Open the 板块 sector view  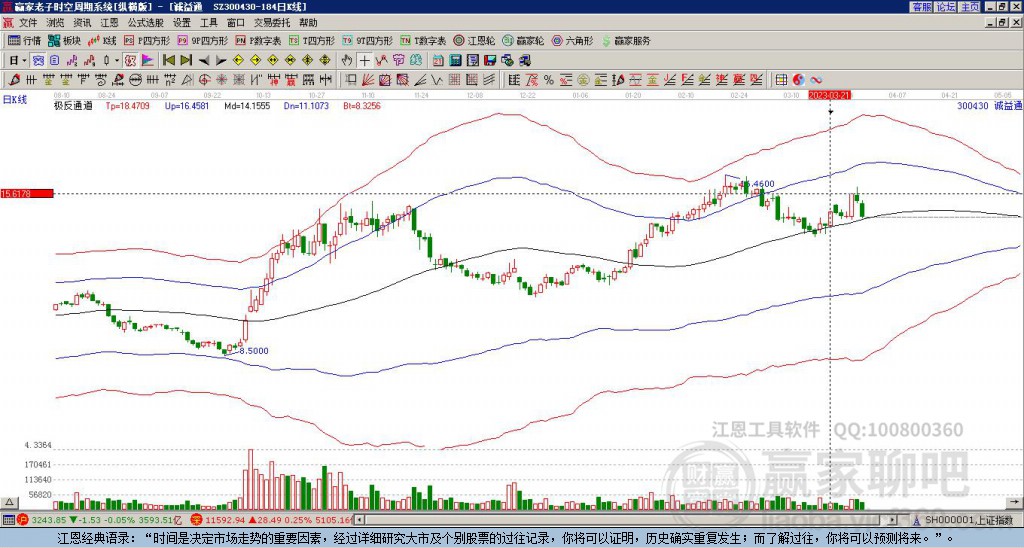[65, 40]
